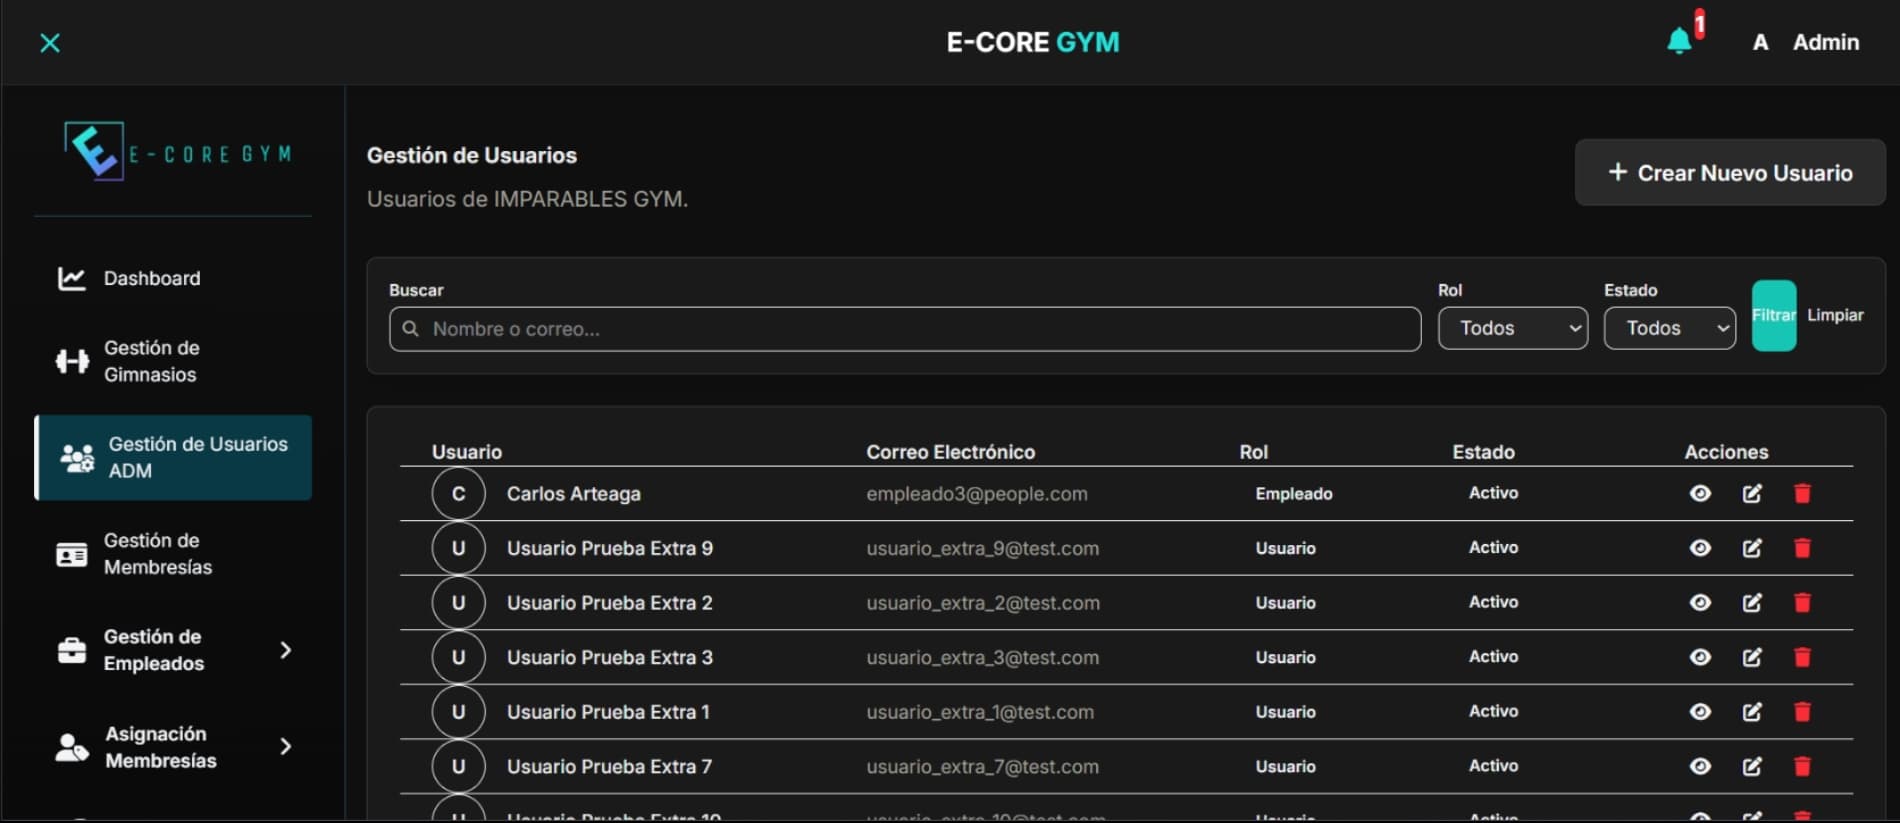Open the Dashboard menu item

[x=173, y=278]
